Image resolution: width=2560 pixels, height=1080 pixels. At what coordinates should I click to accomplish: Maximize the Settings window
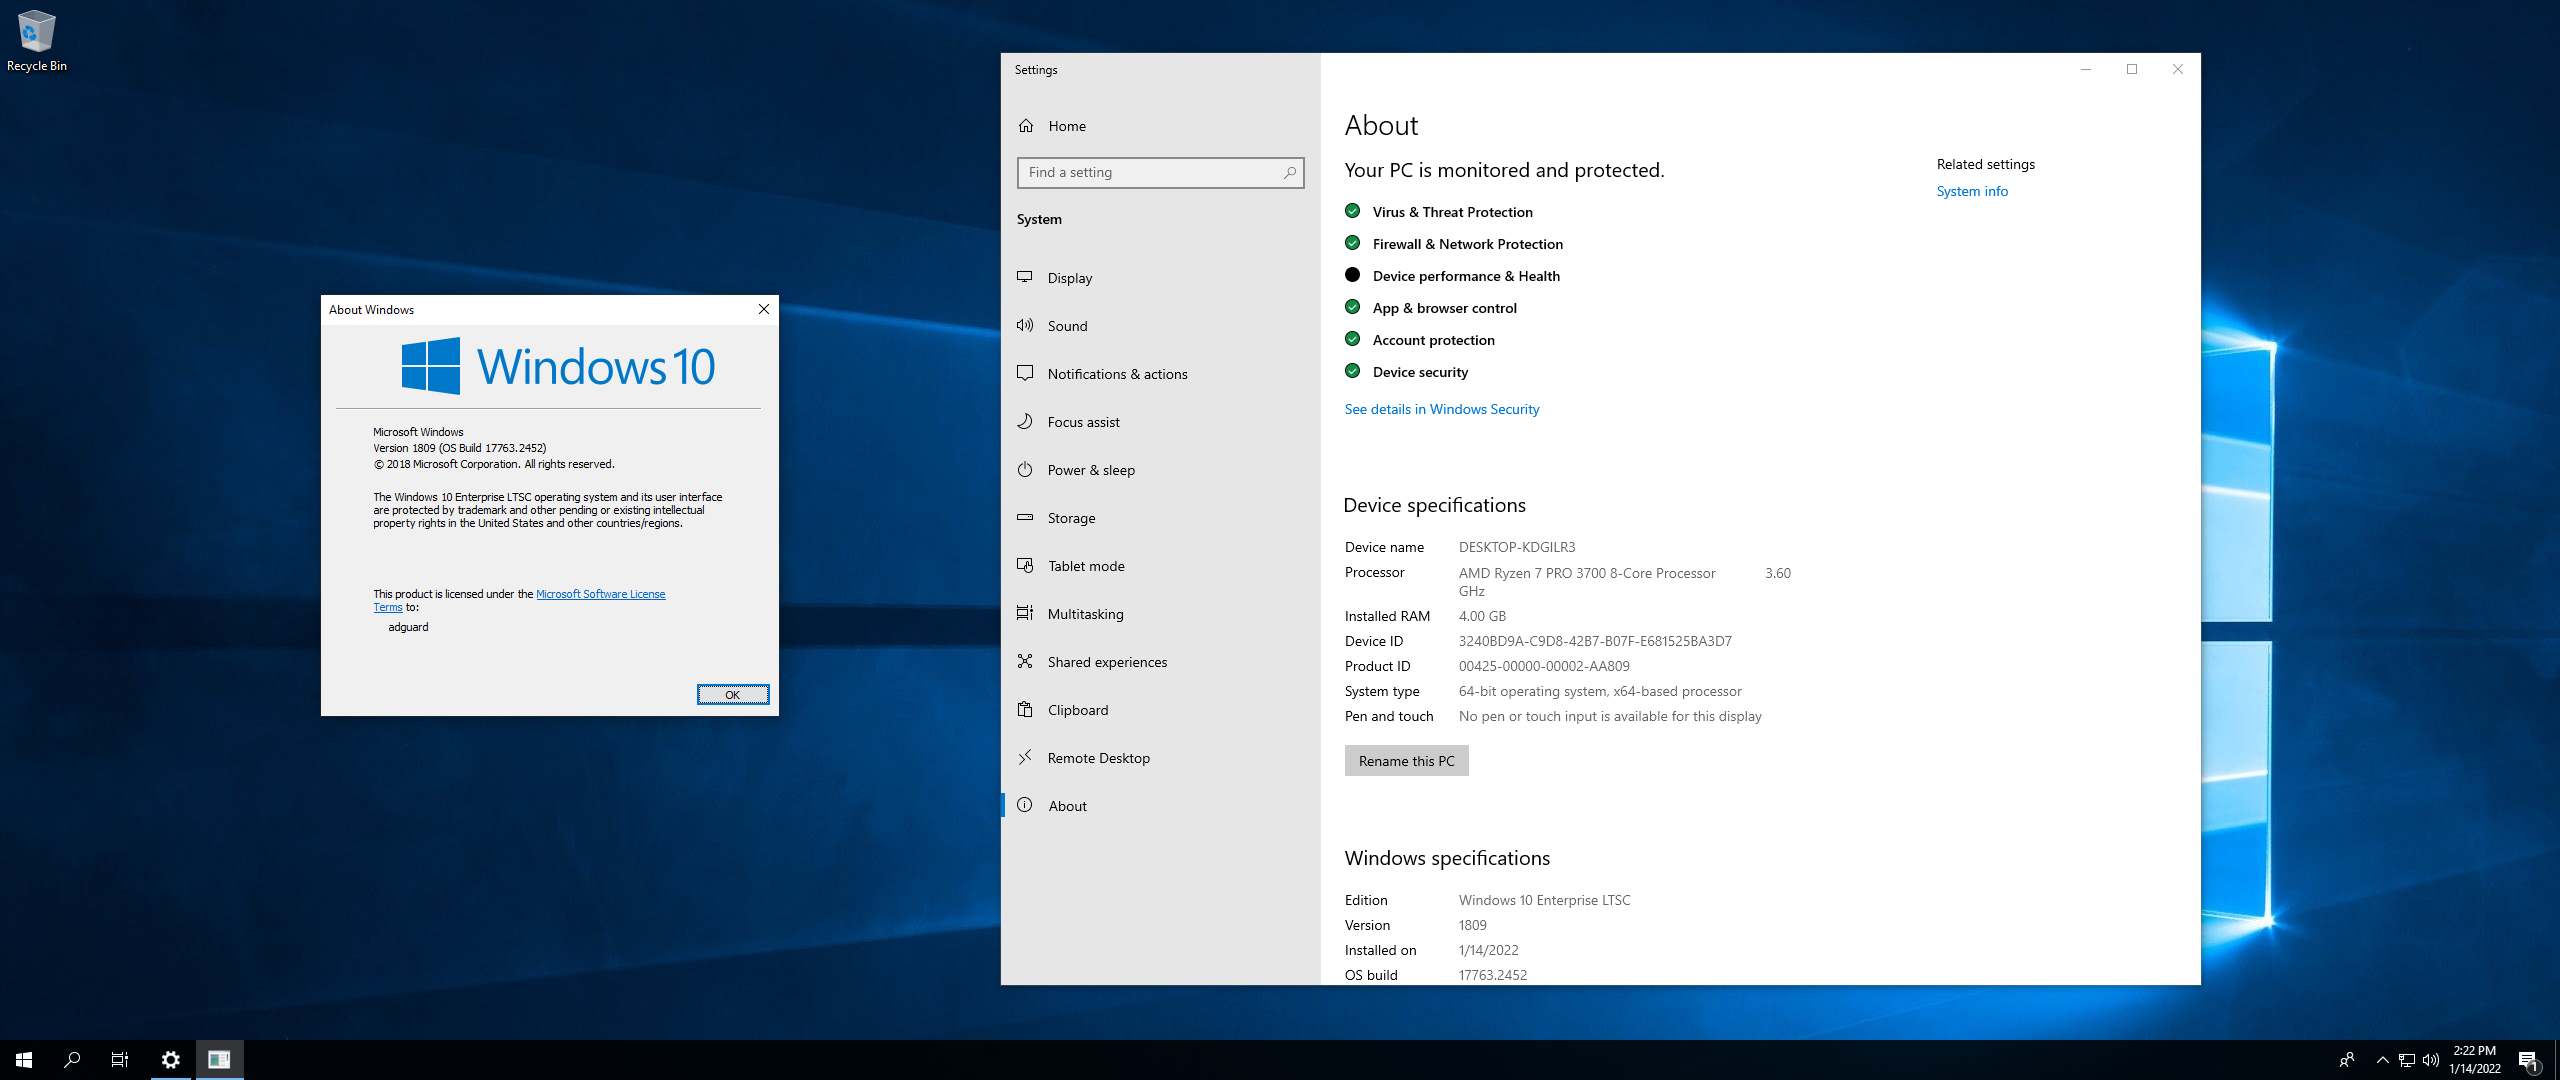click(x=2132, y=69)
